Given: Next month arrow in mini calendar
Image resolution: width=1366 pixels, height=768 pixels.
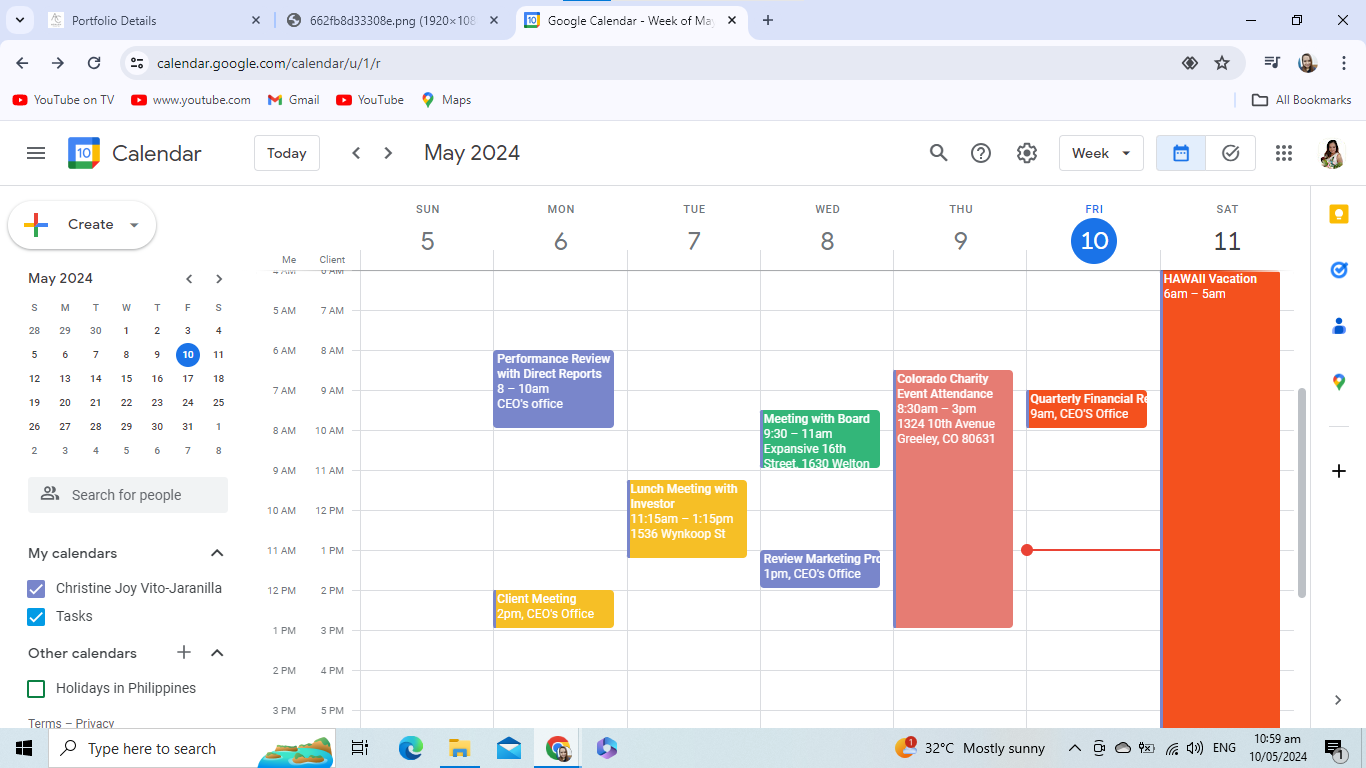Looking at the screenshot, I should point(219,279).
